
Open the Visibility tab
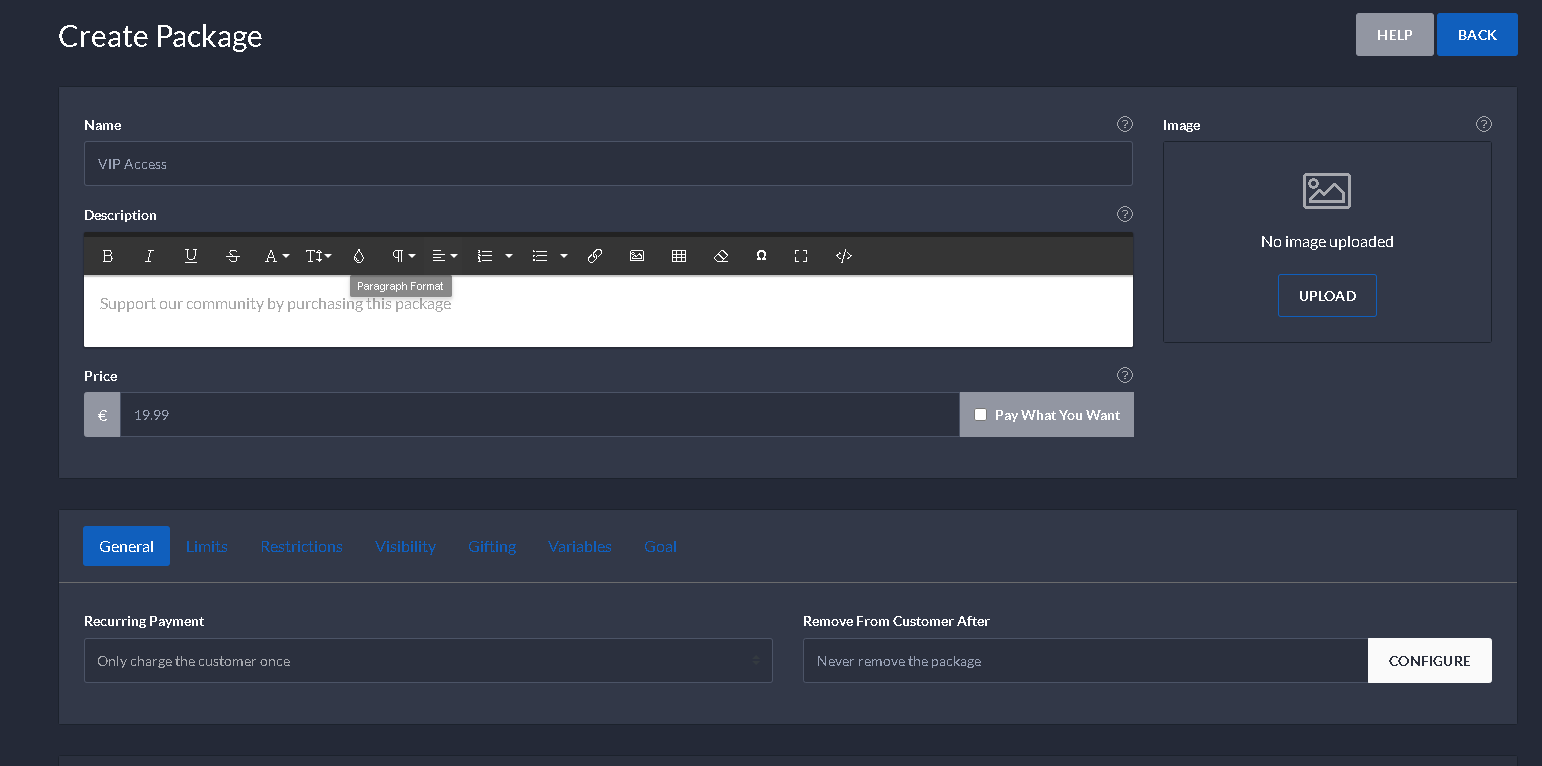[x=405, y=546]
